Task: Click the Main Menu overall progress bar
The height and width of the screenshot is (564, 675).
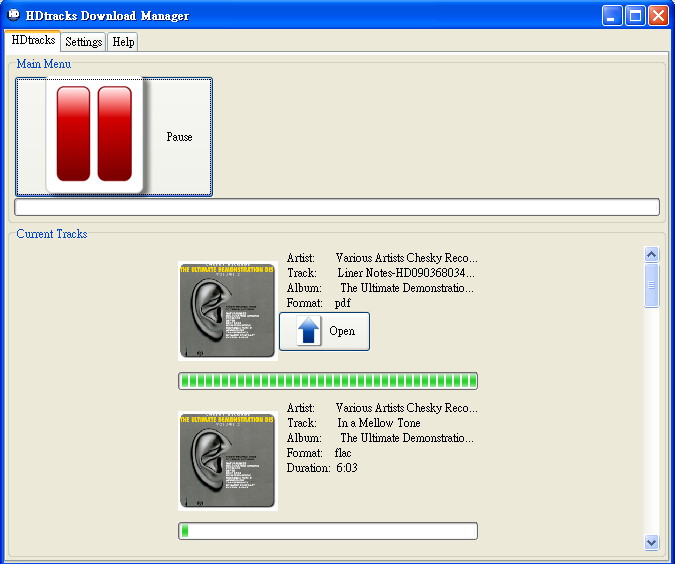Action: coord(337,207)
